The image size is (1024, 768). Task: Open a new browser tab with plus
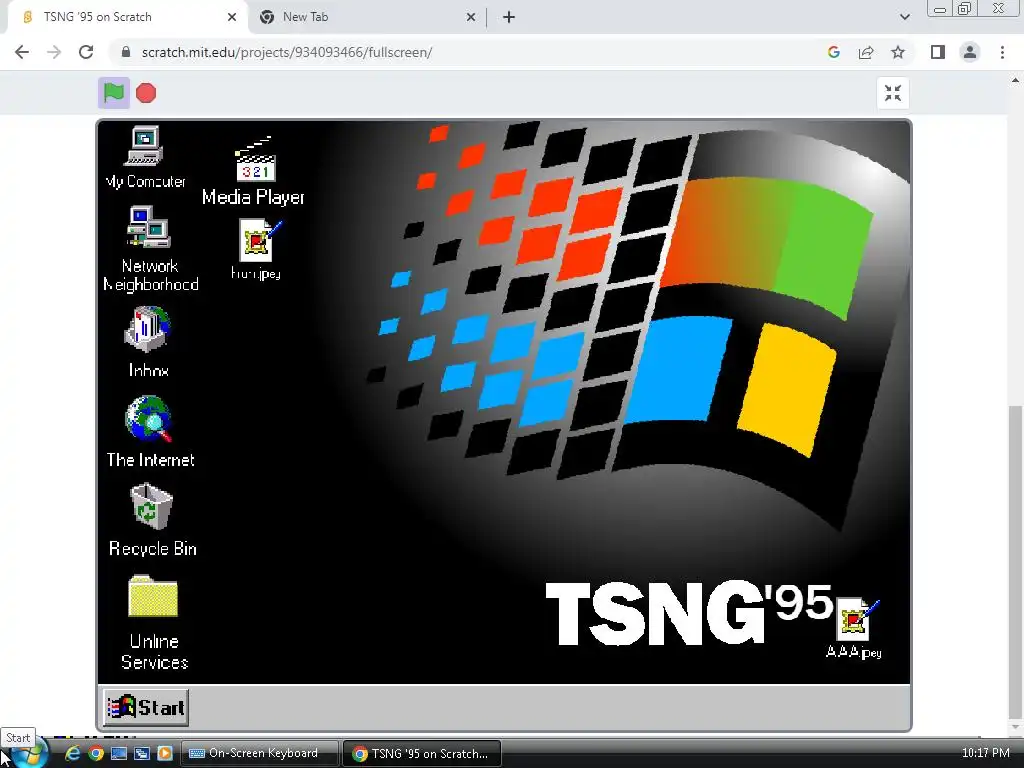tap(509, 17)
